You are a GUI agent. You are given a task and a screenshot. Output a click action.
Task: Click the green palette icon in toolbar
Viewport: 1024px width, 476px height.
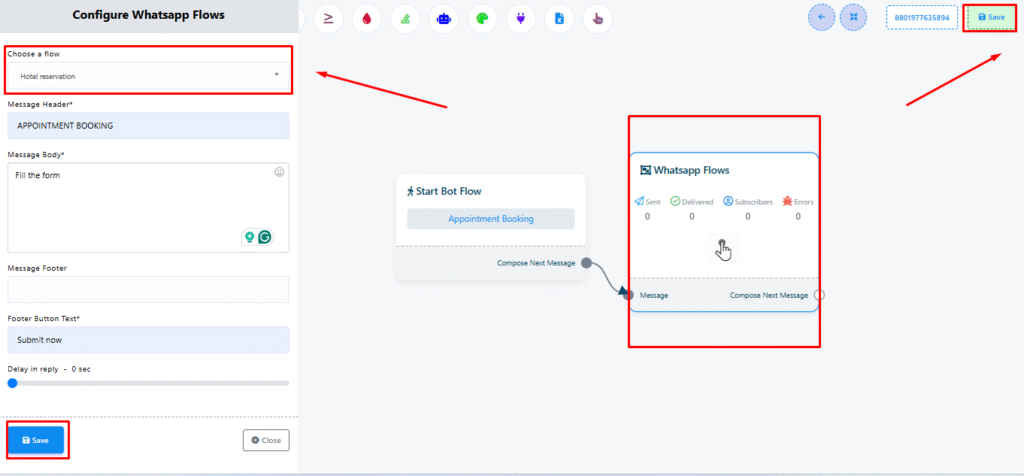click(x=482, y=19)
